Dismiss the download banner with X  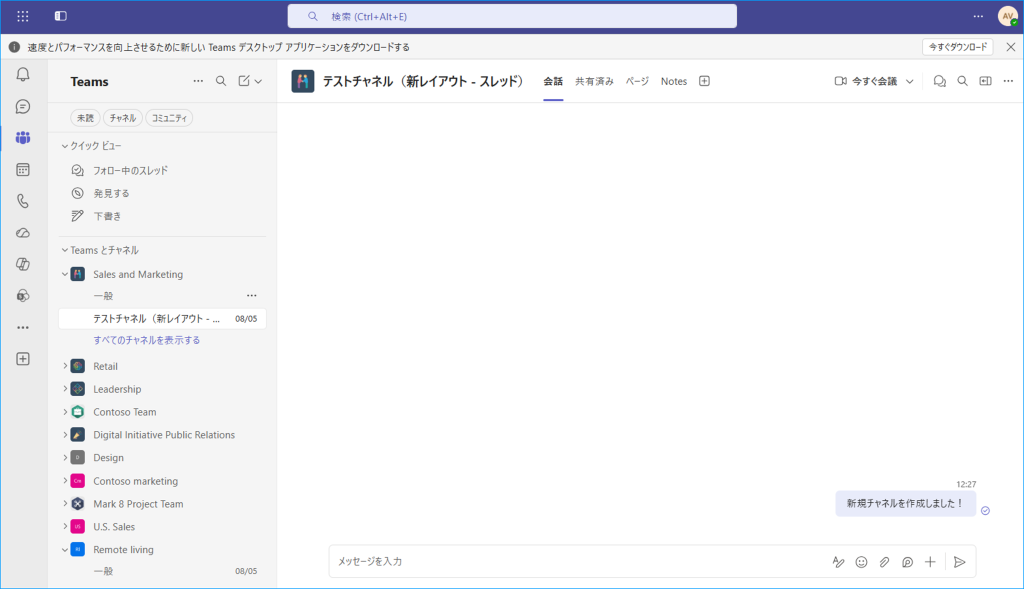[1010, 47]
